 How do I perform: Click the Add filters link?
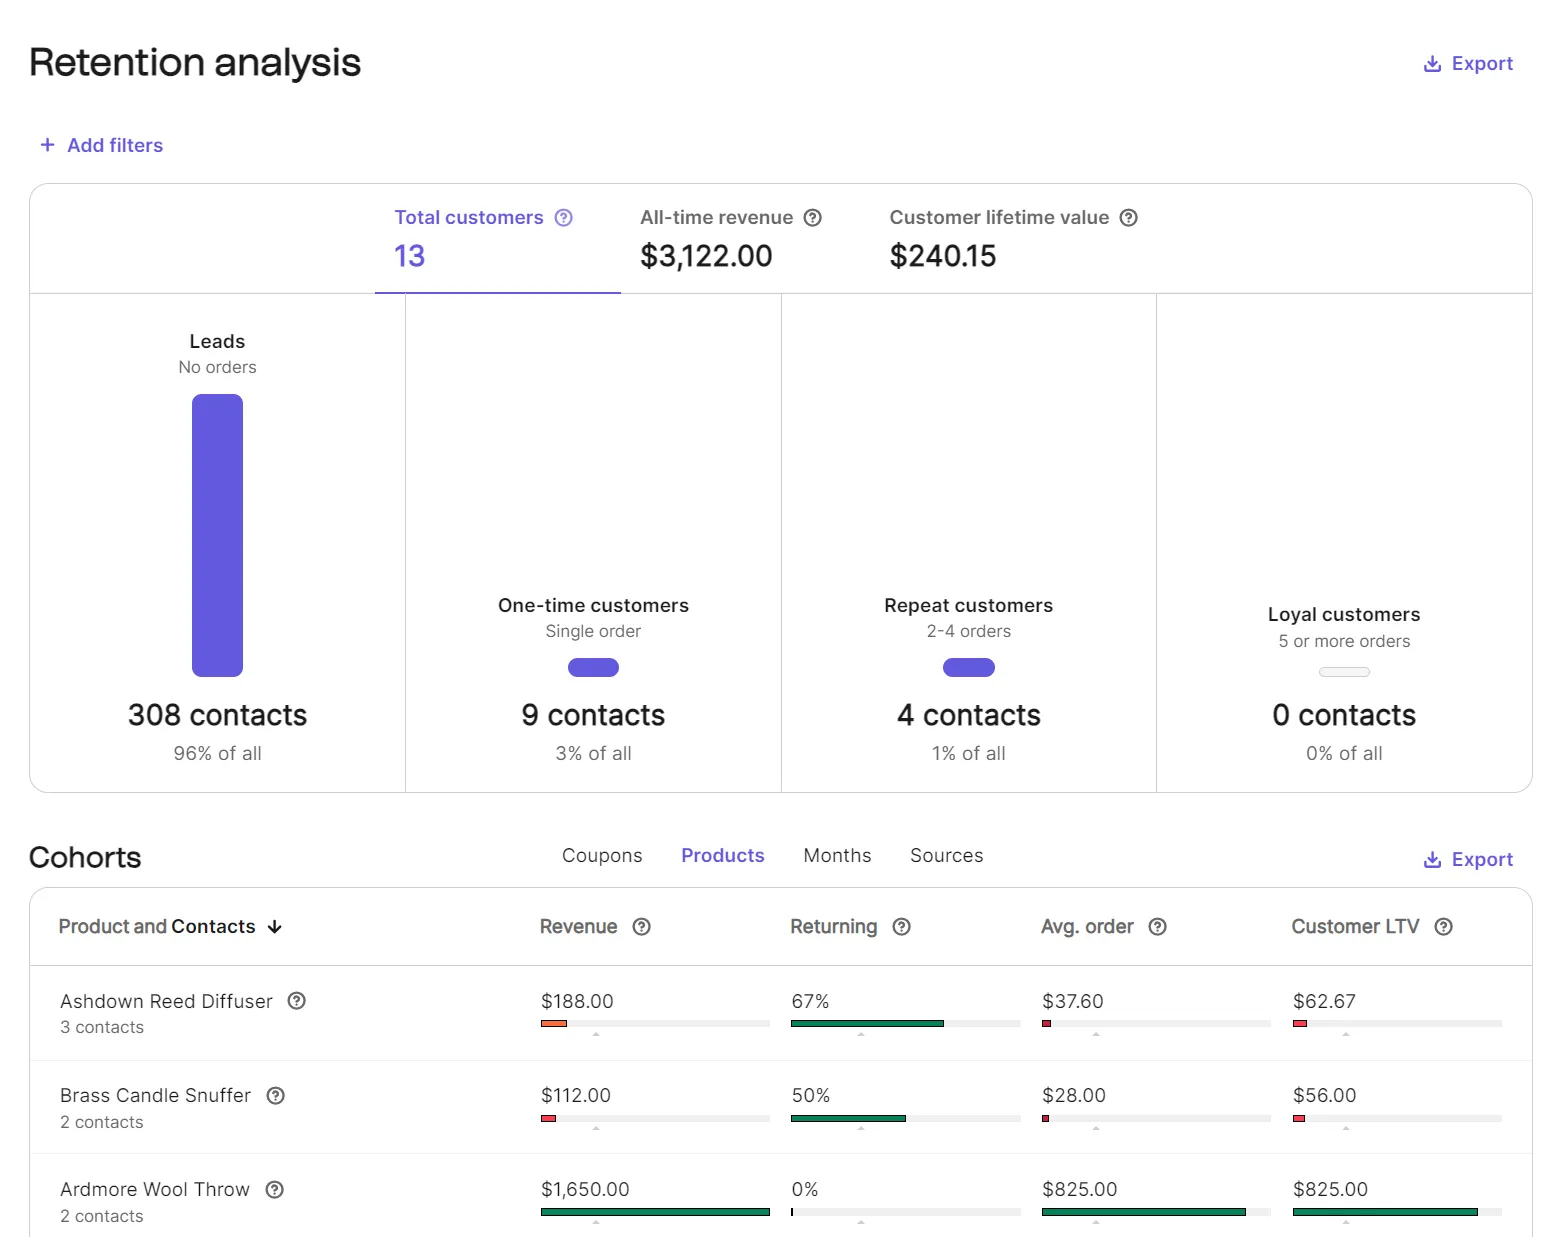(x=101, y=145)
